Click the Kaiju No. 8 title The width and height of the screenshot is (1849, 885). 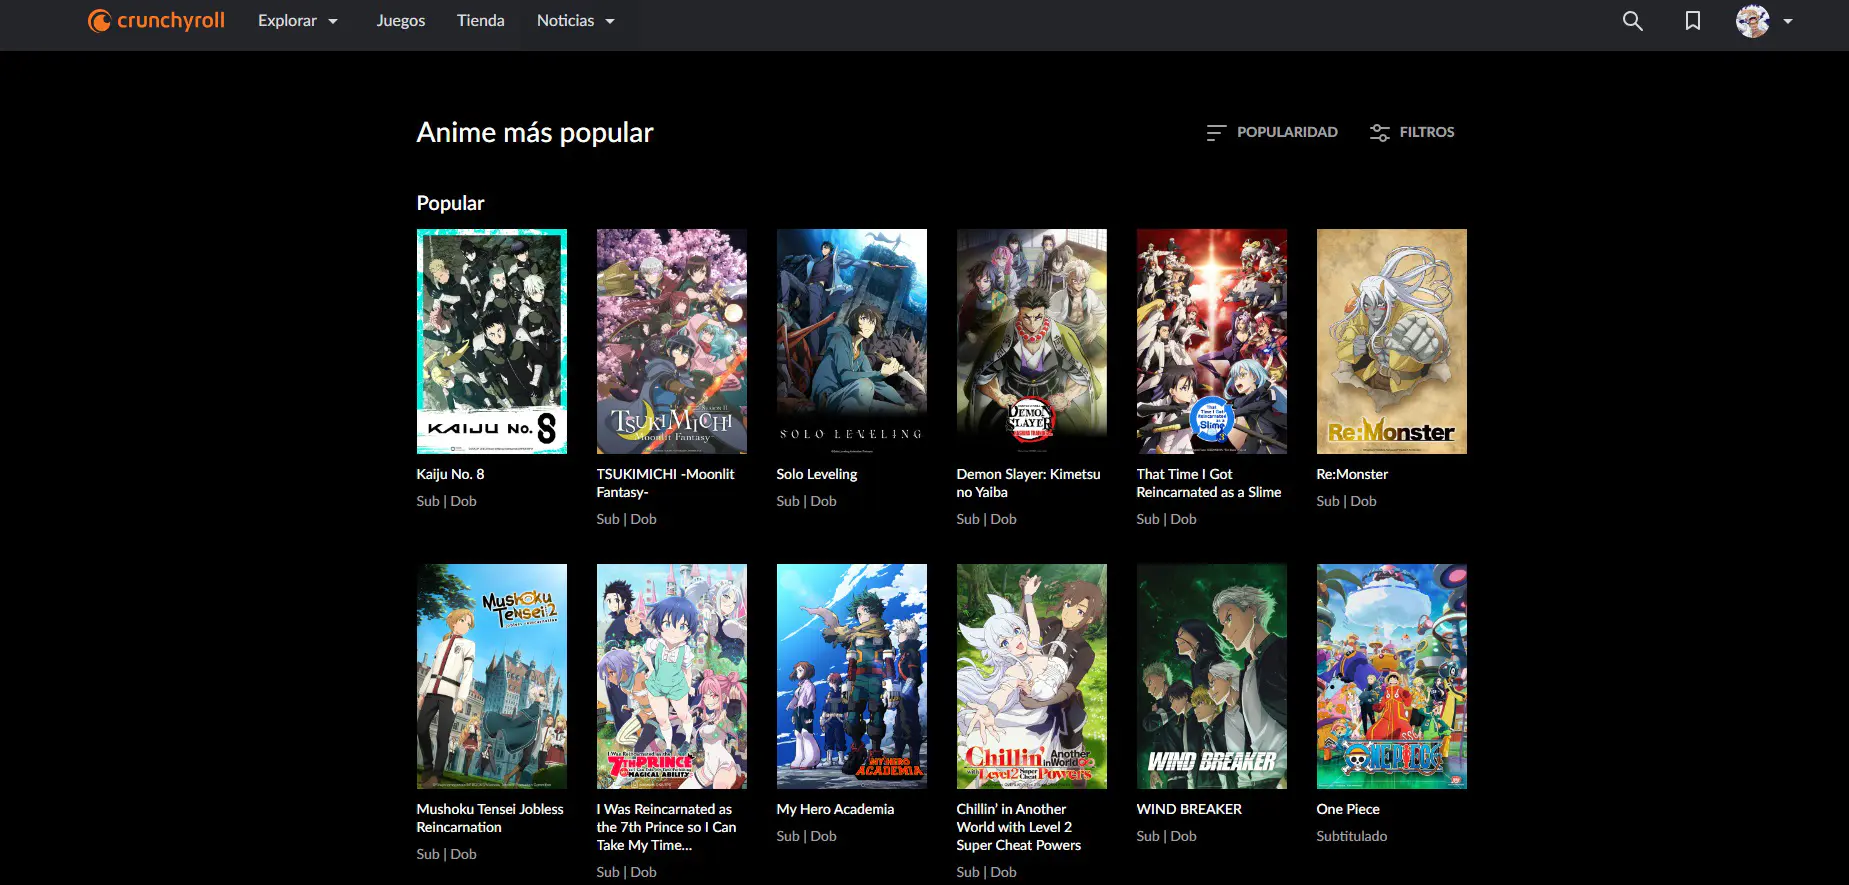[x=450, y=474]
